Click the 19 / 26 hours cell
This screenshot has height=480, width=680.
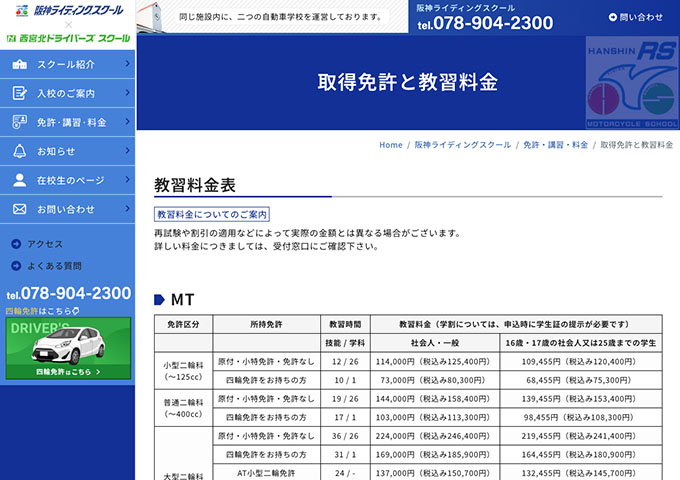tap(345, 399)
